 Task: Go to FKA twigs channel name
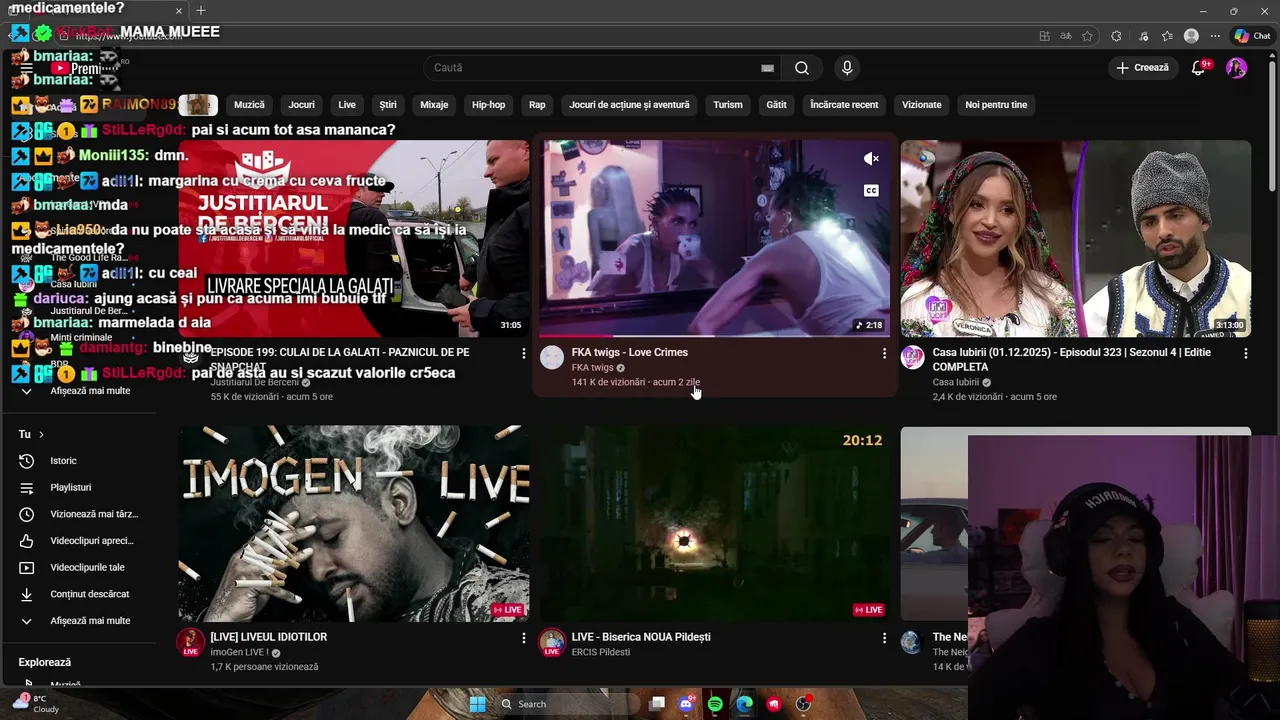click(x=592, y=367)
